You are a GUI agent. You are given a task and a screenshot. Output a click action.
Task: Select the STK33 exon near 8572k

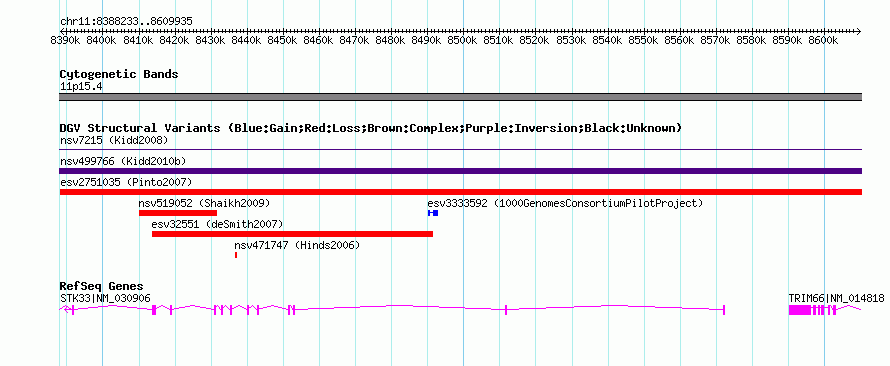point(724,310)
